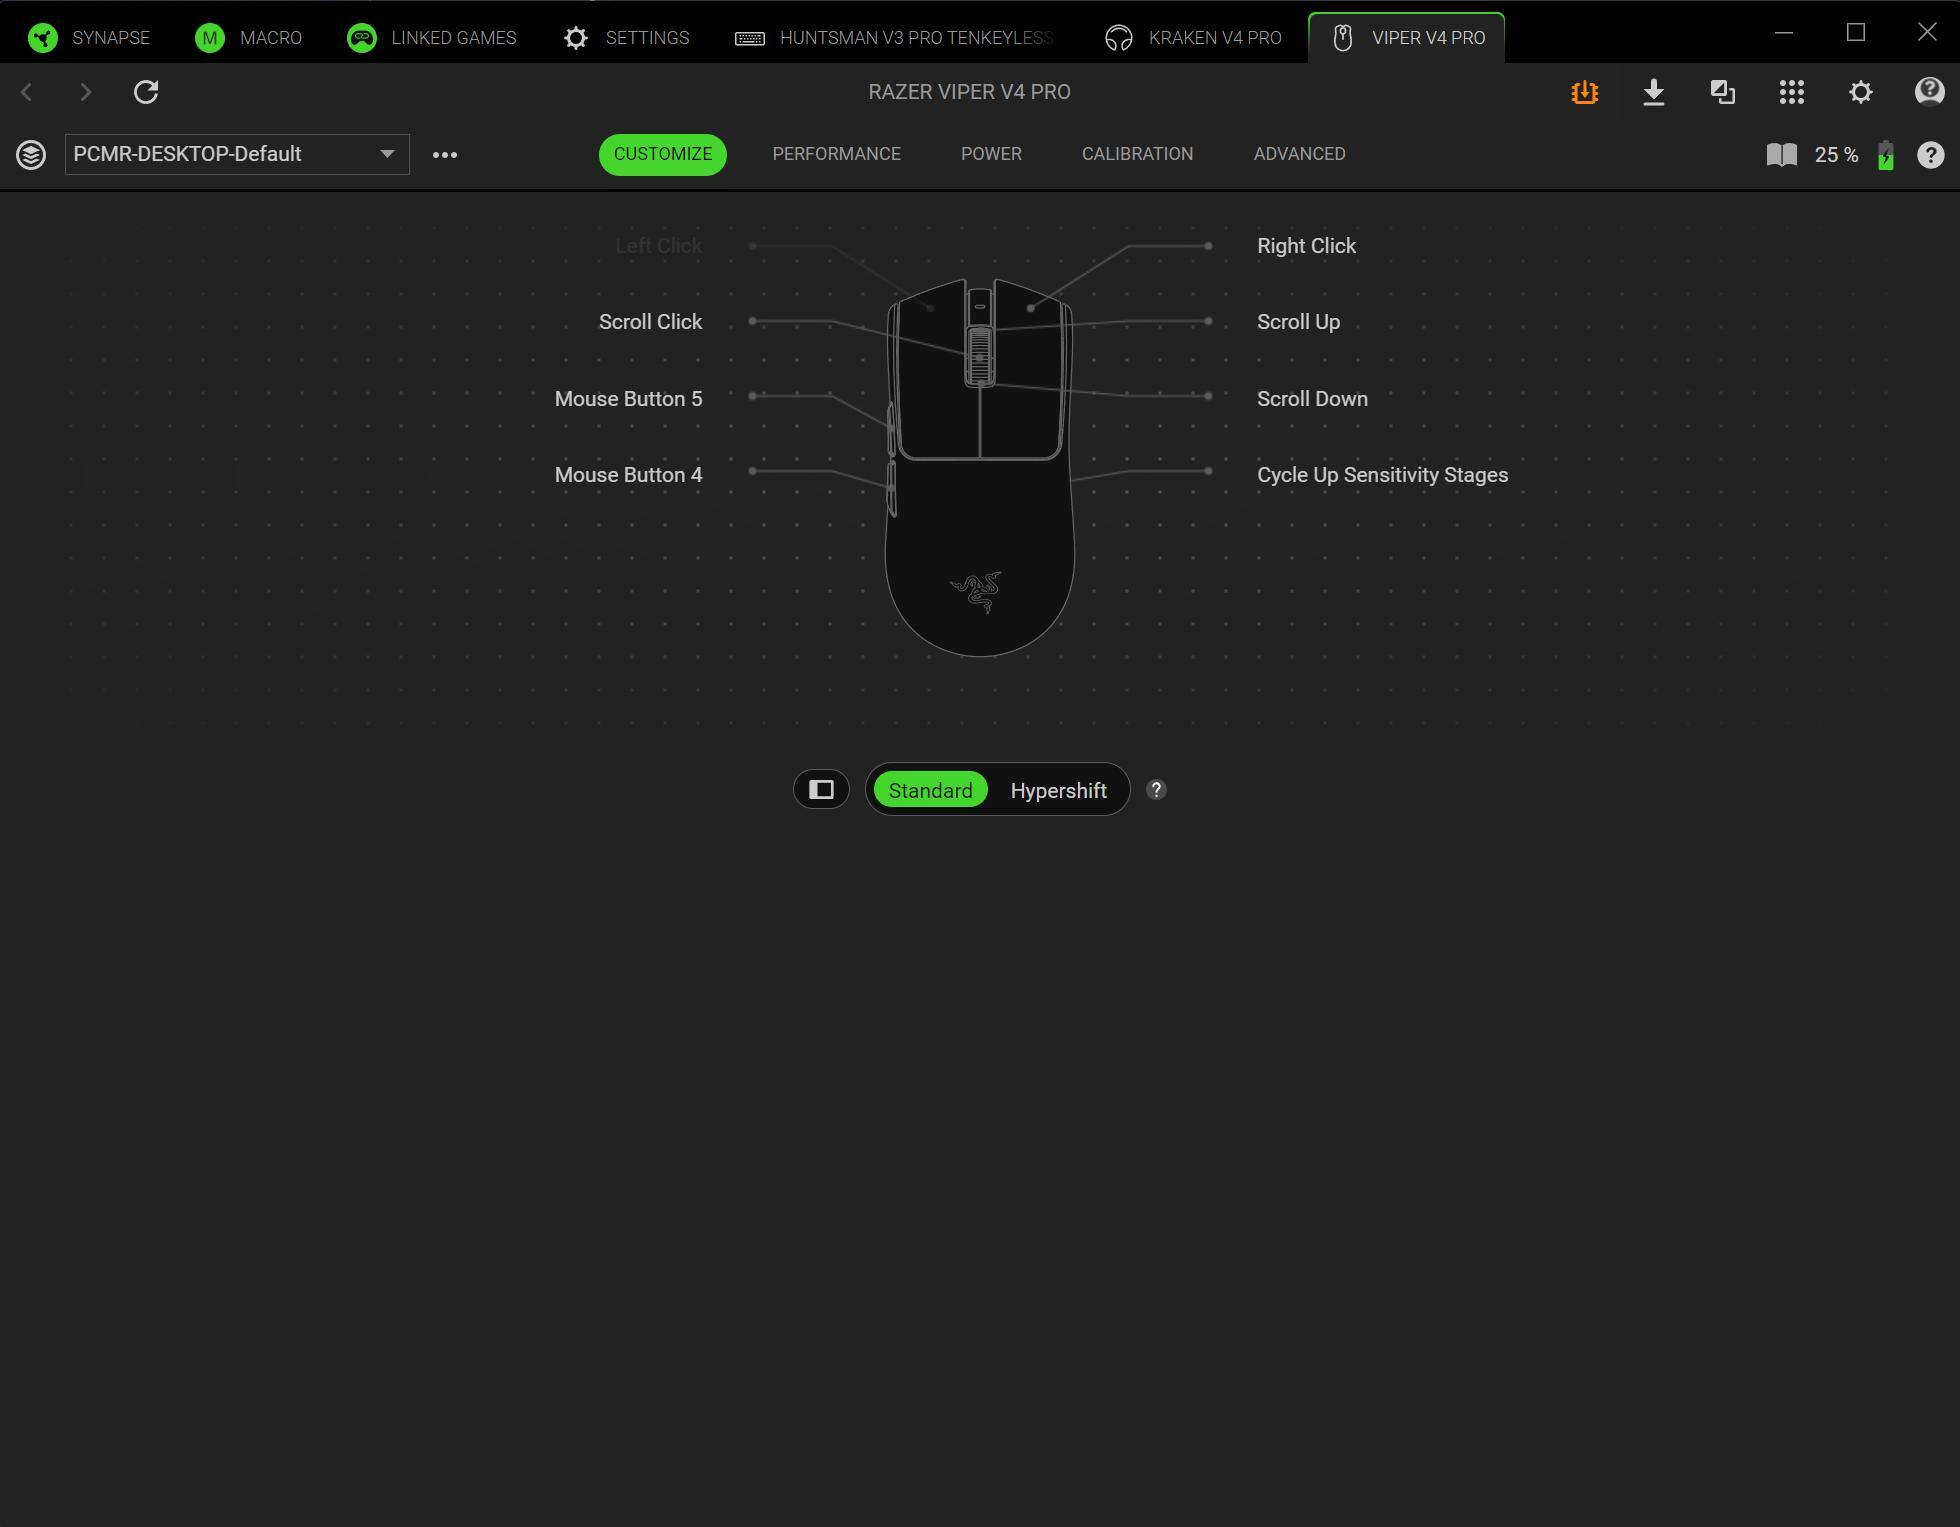1960x1527 pixels.
Task: Toggle the sidebar panel view icon
Action: 822,790
